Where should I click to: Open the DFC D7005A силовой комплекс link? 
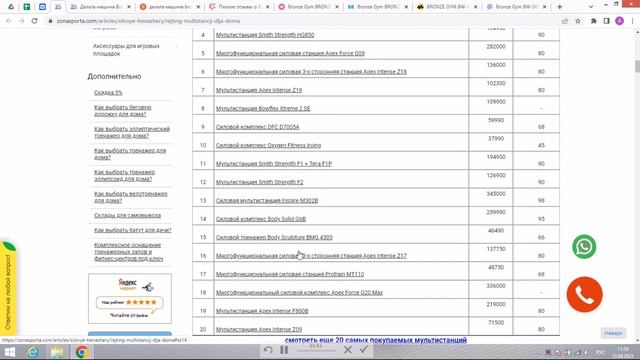258,127
